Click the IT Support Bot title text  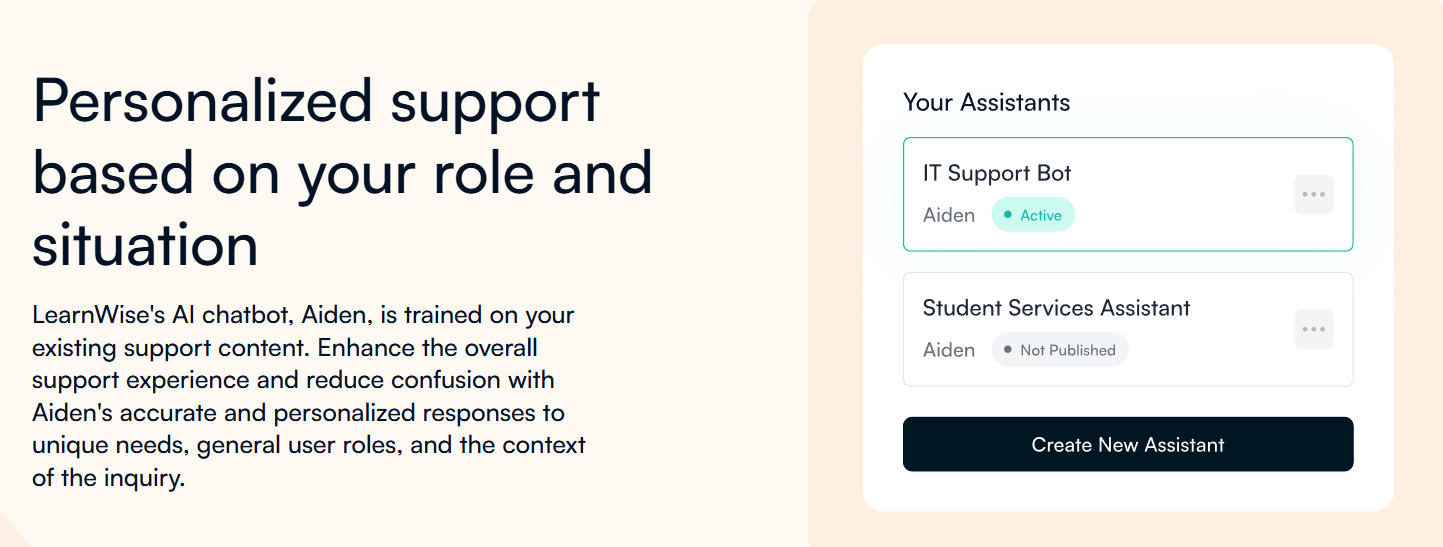pyautogui.click(x=997, y=173)
